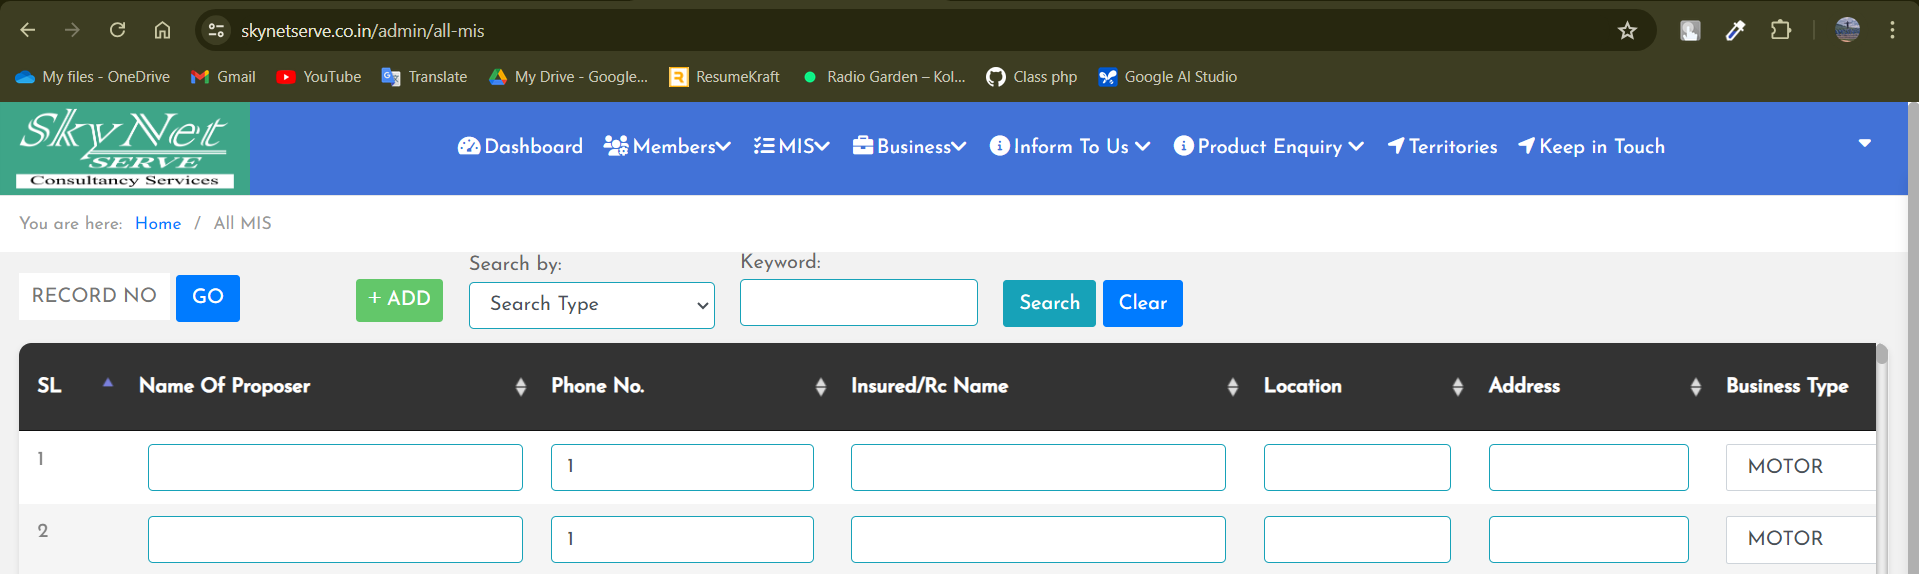
Task: Expand the Product Enquiry menu
Action: [1268, 147]
